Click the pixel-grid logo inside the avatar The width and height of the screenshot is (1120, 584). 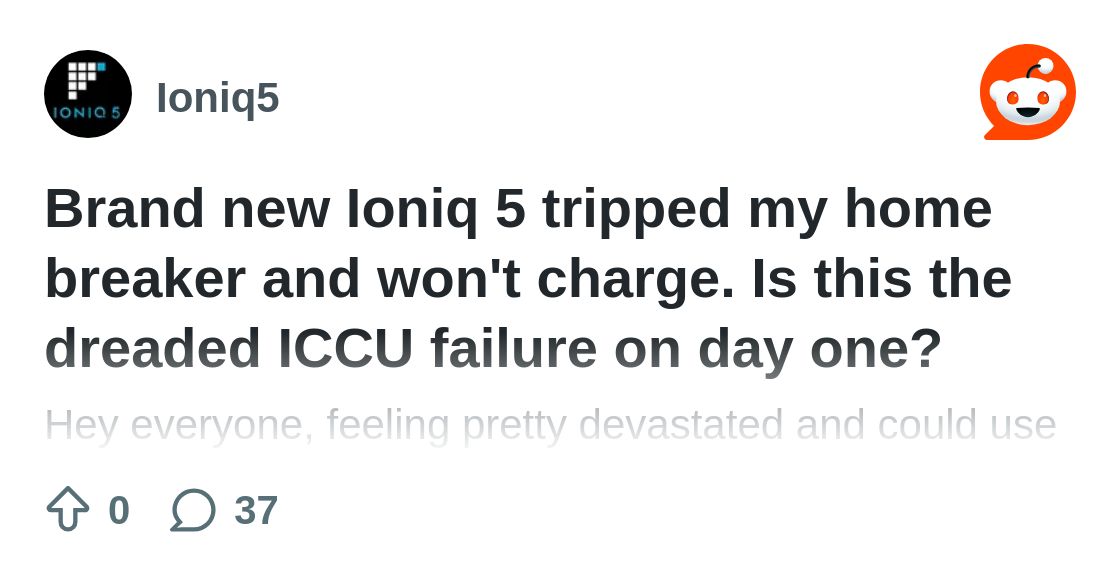(84, 79)
